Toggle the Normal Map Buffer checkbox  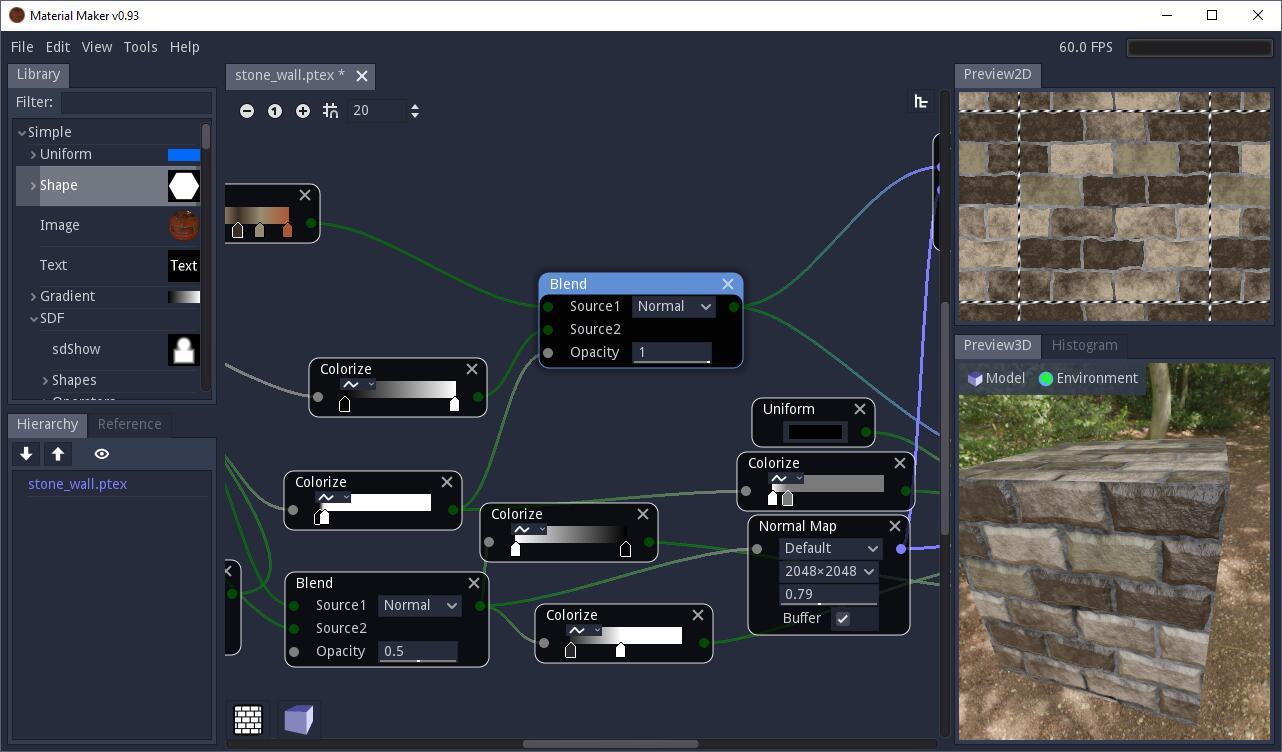click(843, 619)
